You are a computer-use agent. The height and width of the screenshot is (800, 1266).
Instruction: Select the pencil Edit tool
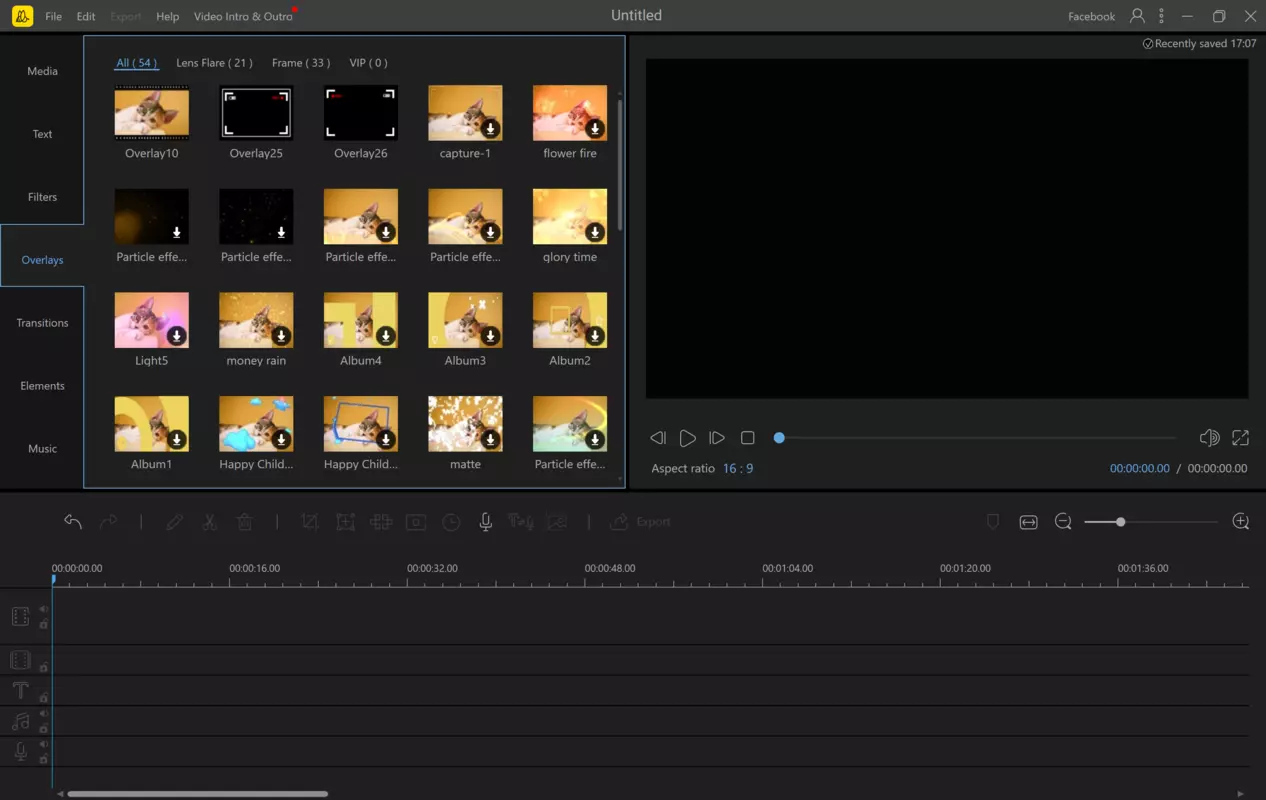(174, 521)
